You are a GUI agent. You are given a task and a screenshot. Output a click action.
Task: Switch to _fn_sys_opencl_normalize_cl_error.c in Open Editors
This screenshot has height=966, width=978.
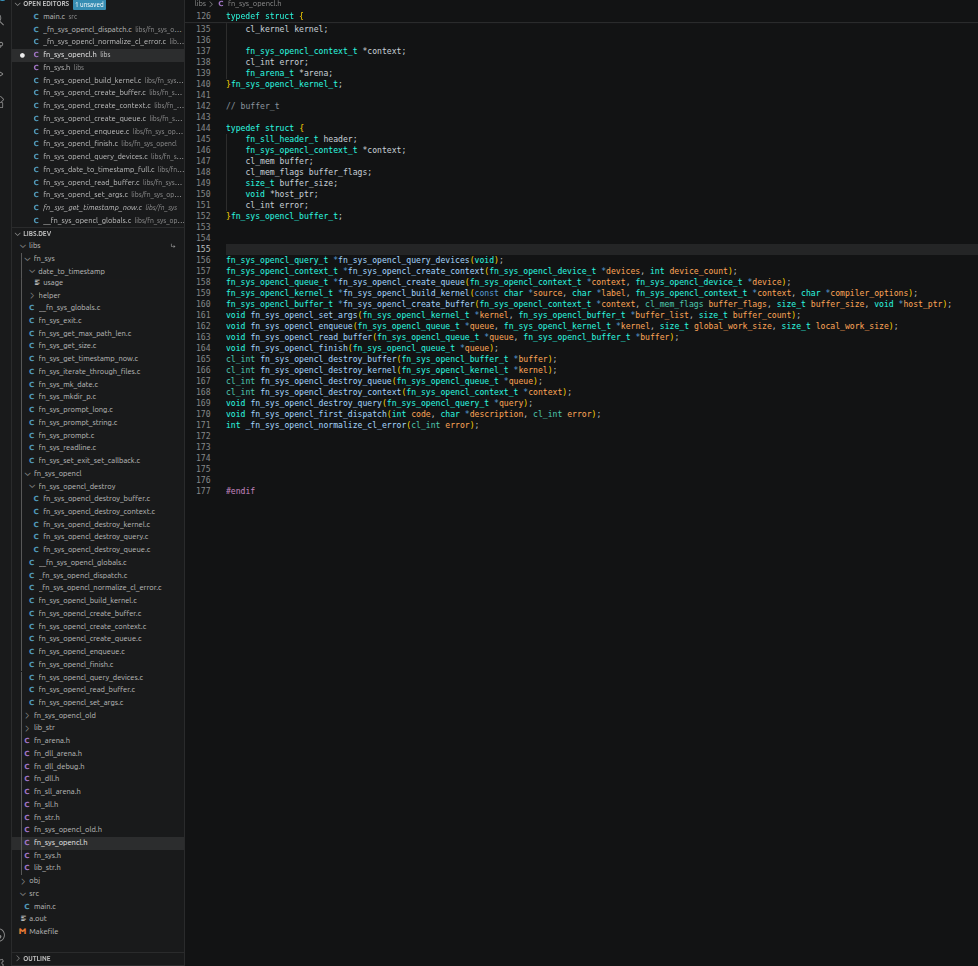(x=104, y=42)
